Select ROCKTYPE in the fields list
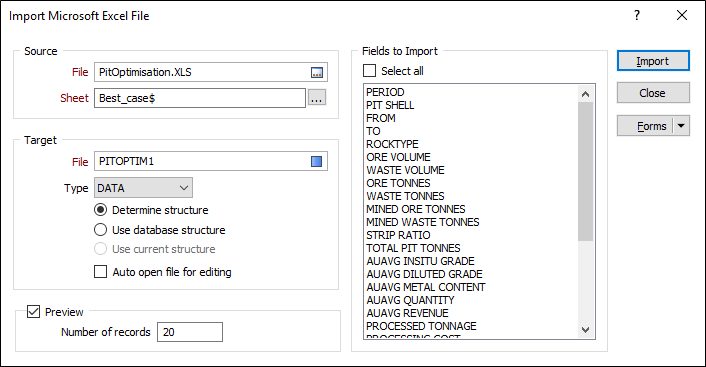Screen dimensions: 706x367 [x=392, y=144]
